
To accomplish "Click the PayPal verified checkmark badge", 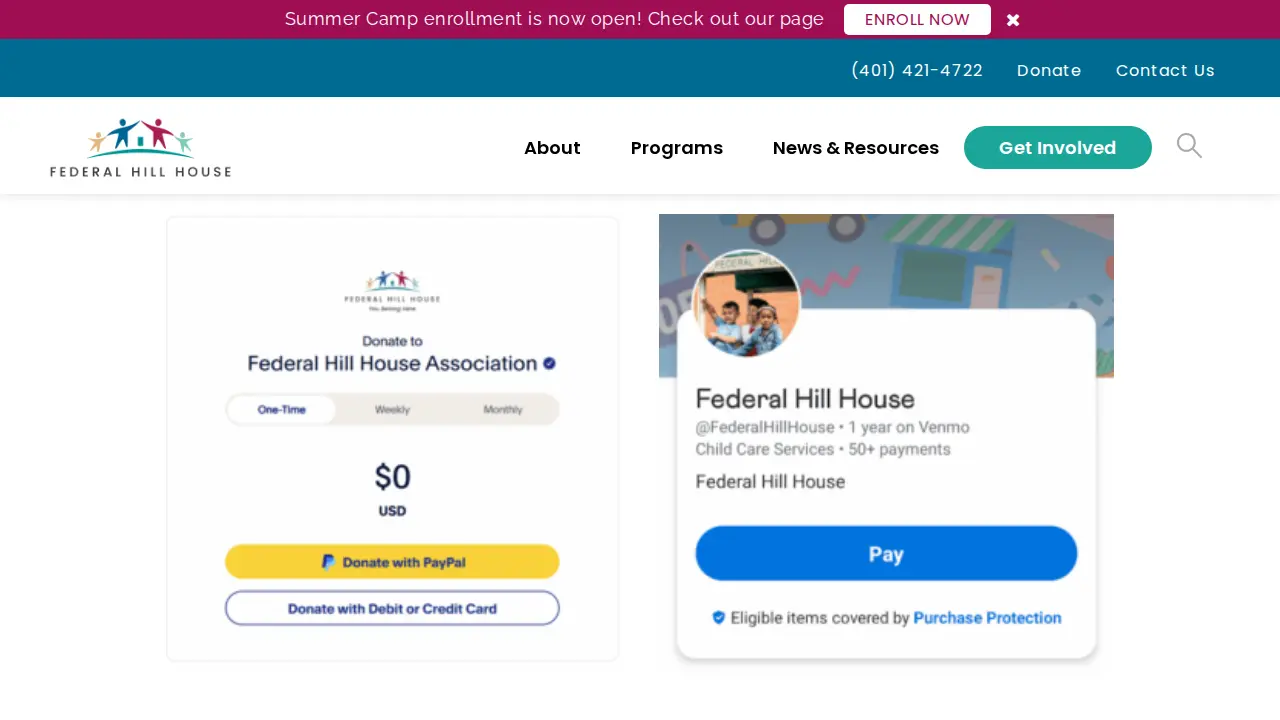I will 549,363.
